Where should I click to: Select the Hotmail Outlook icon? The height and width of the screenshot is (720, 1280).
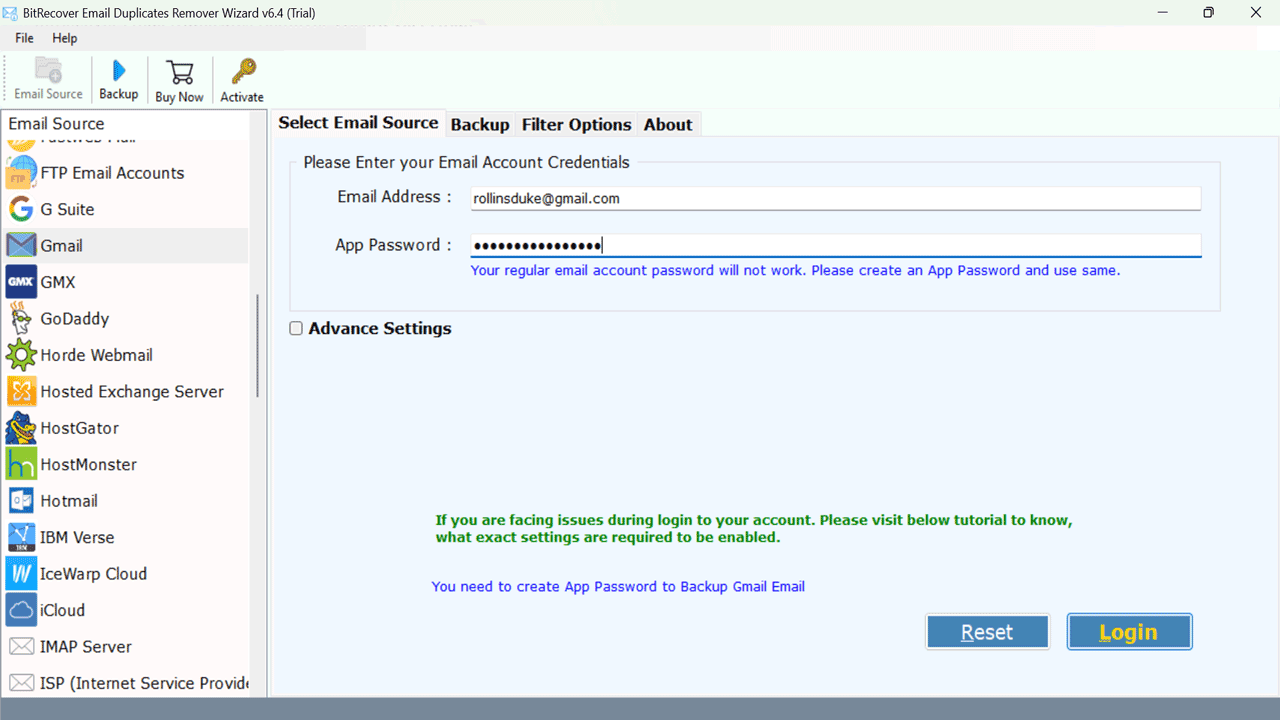pyautogui.click(x=21, y=501)
